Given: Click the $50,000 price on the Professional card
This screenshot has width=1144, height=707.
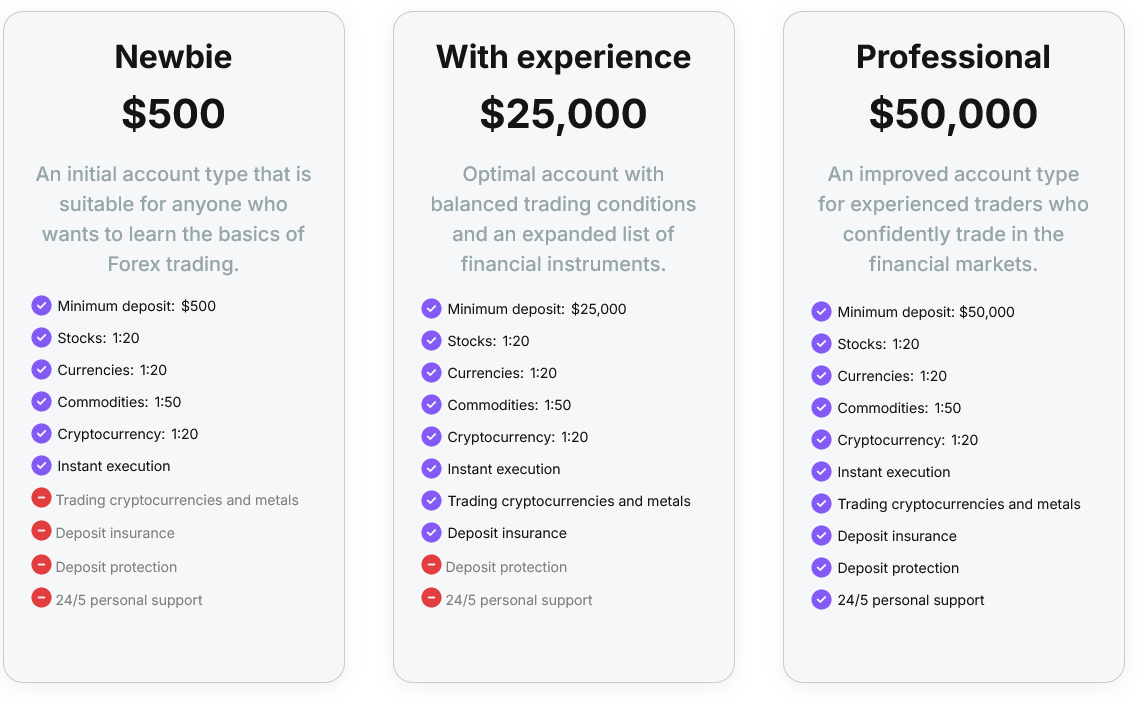Looking at the screenshot, I should tap(953, 114).
